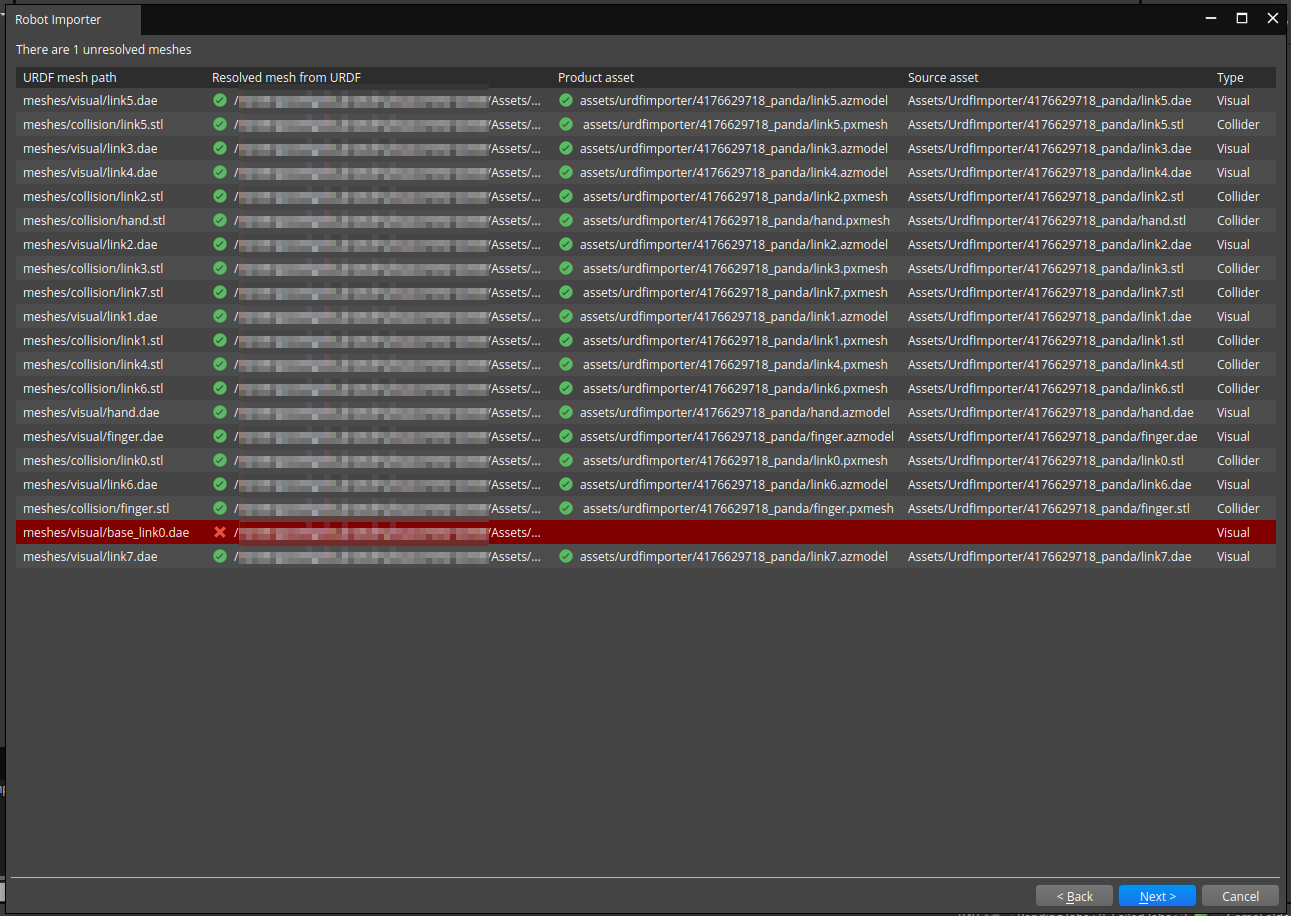Screen dimensions: 1291x916
Task: Click the Source asset column header
Action: (x=943, y=77)
